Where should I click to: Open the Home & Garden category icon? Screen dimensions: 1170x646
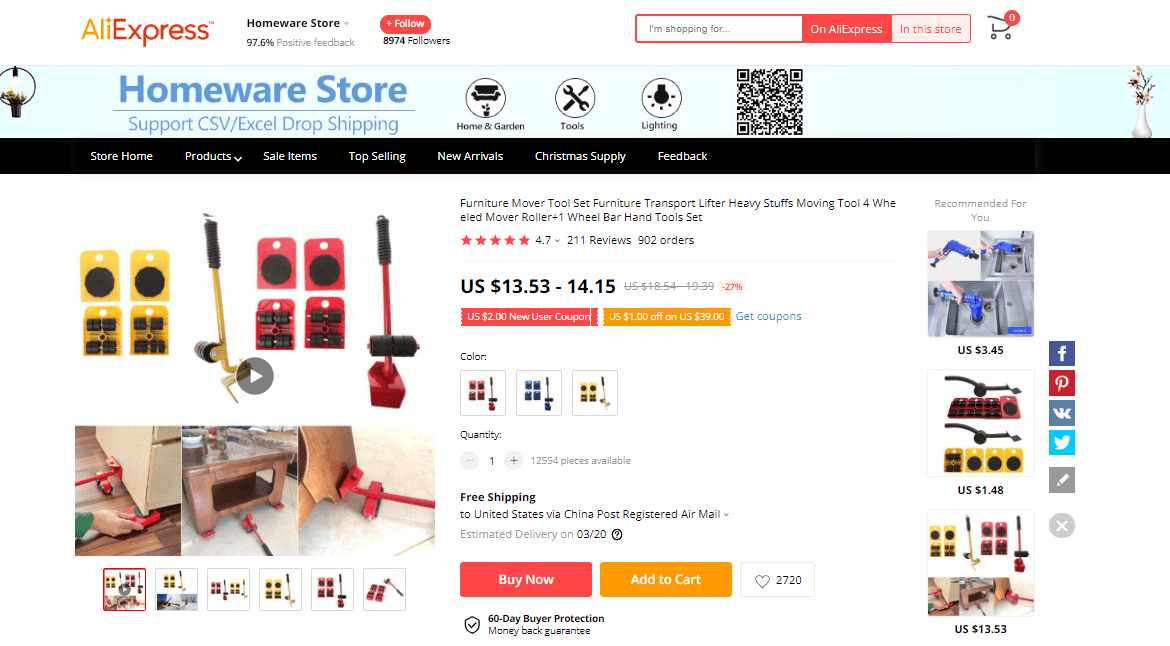[x=486, y=98]
